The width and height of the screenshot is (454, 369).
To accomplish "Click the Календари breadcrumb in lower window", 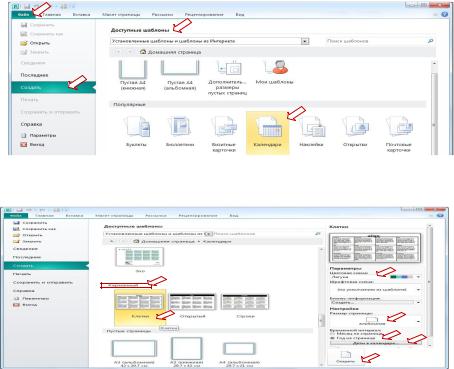I will (x=217, y=241).
